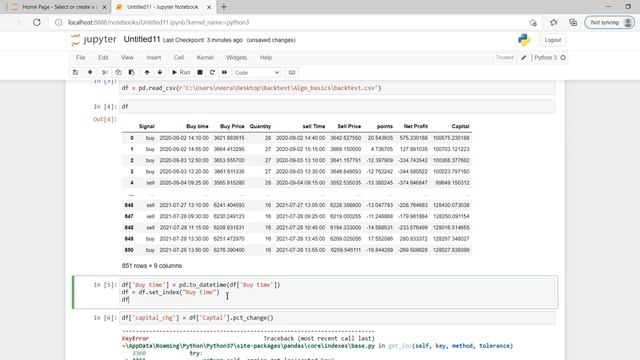Image resolution: width=640 pixels, height=360 pixels.
Task: Focus the localhost address bar
Action: click(x=286, y=22)
